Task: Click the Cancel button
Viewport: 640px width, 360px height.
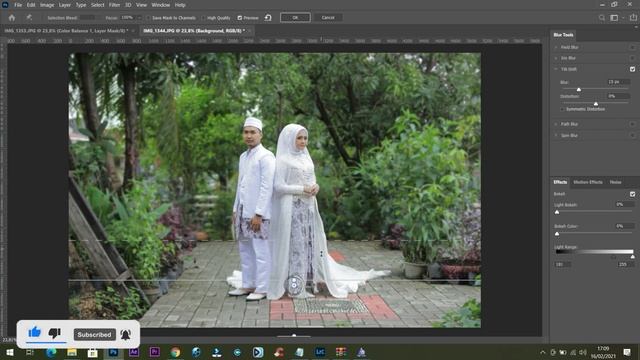Action: click(x=328, y=18)
